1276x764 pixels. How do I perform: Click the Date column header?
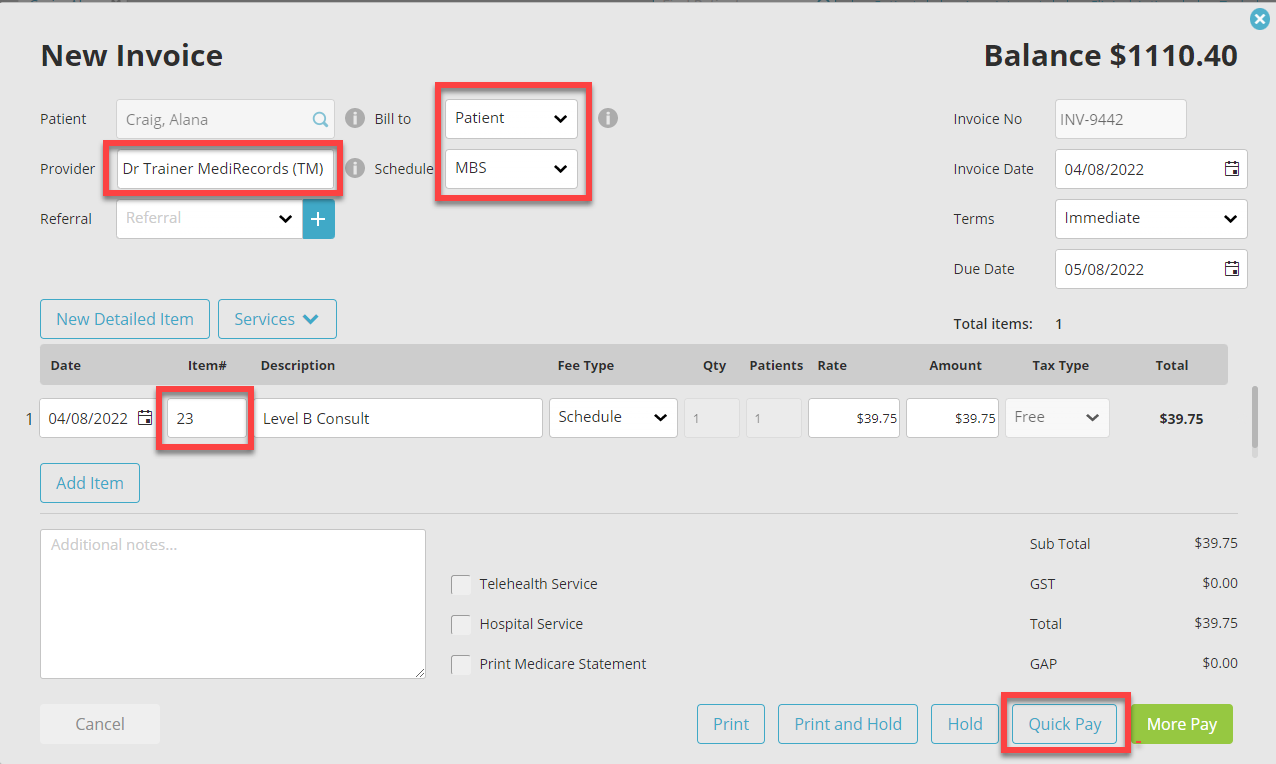click(x=65, y=365)
